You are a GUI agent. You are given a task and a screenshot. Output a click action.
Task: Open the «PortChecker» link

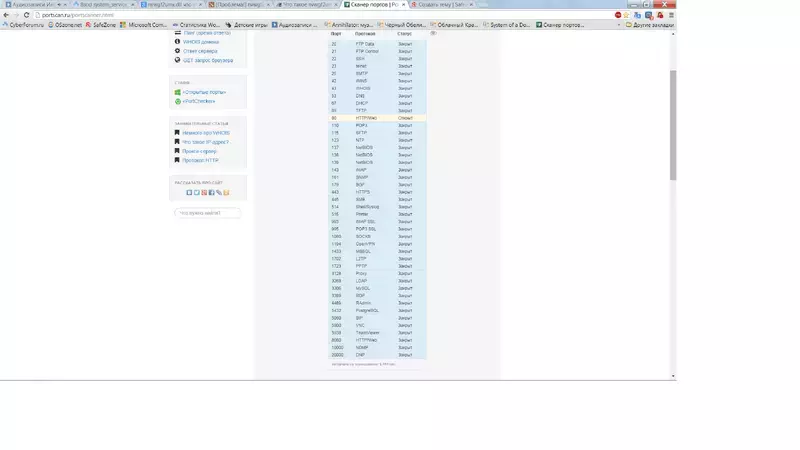(199, 102)
